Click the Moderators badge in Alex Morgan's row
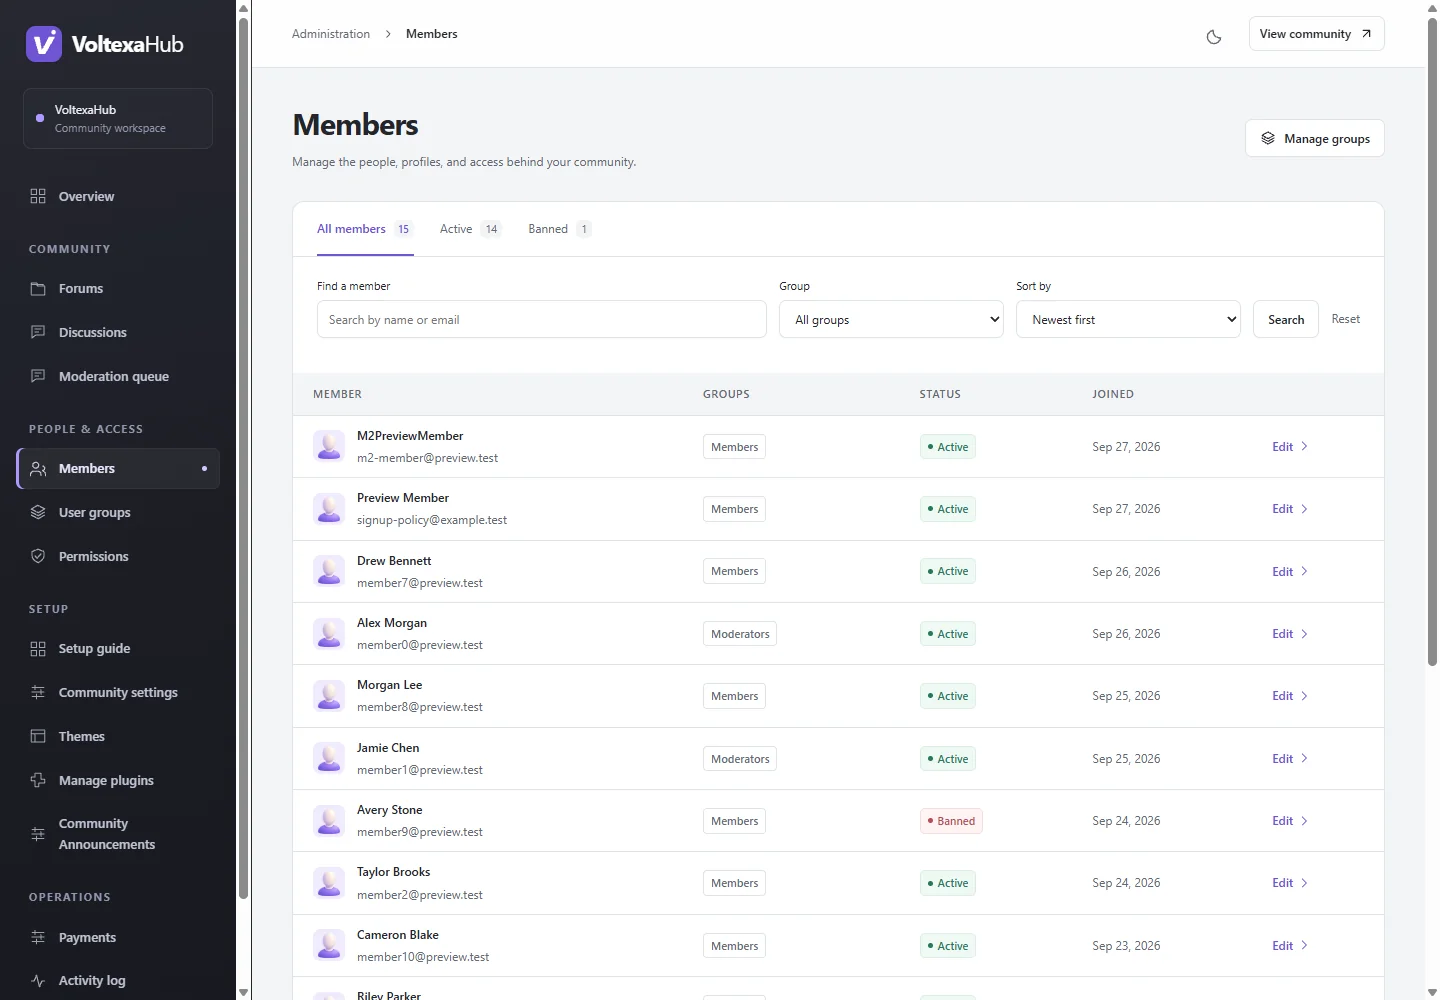The image size is (1440, 1000). click(740, 634)
